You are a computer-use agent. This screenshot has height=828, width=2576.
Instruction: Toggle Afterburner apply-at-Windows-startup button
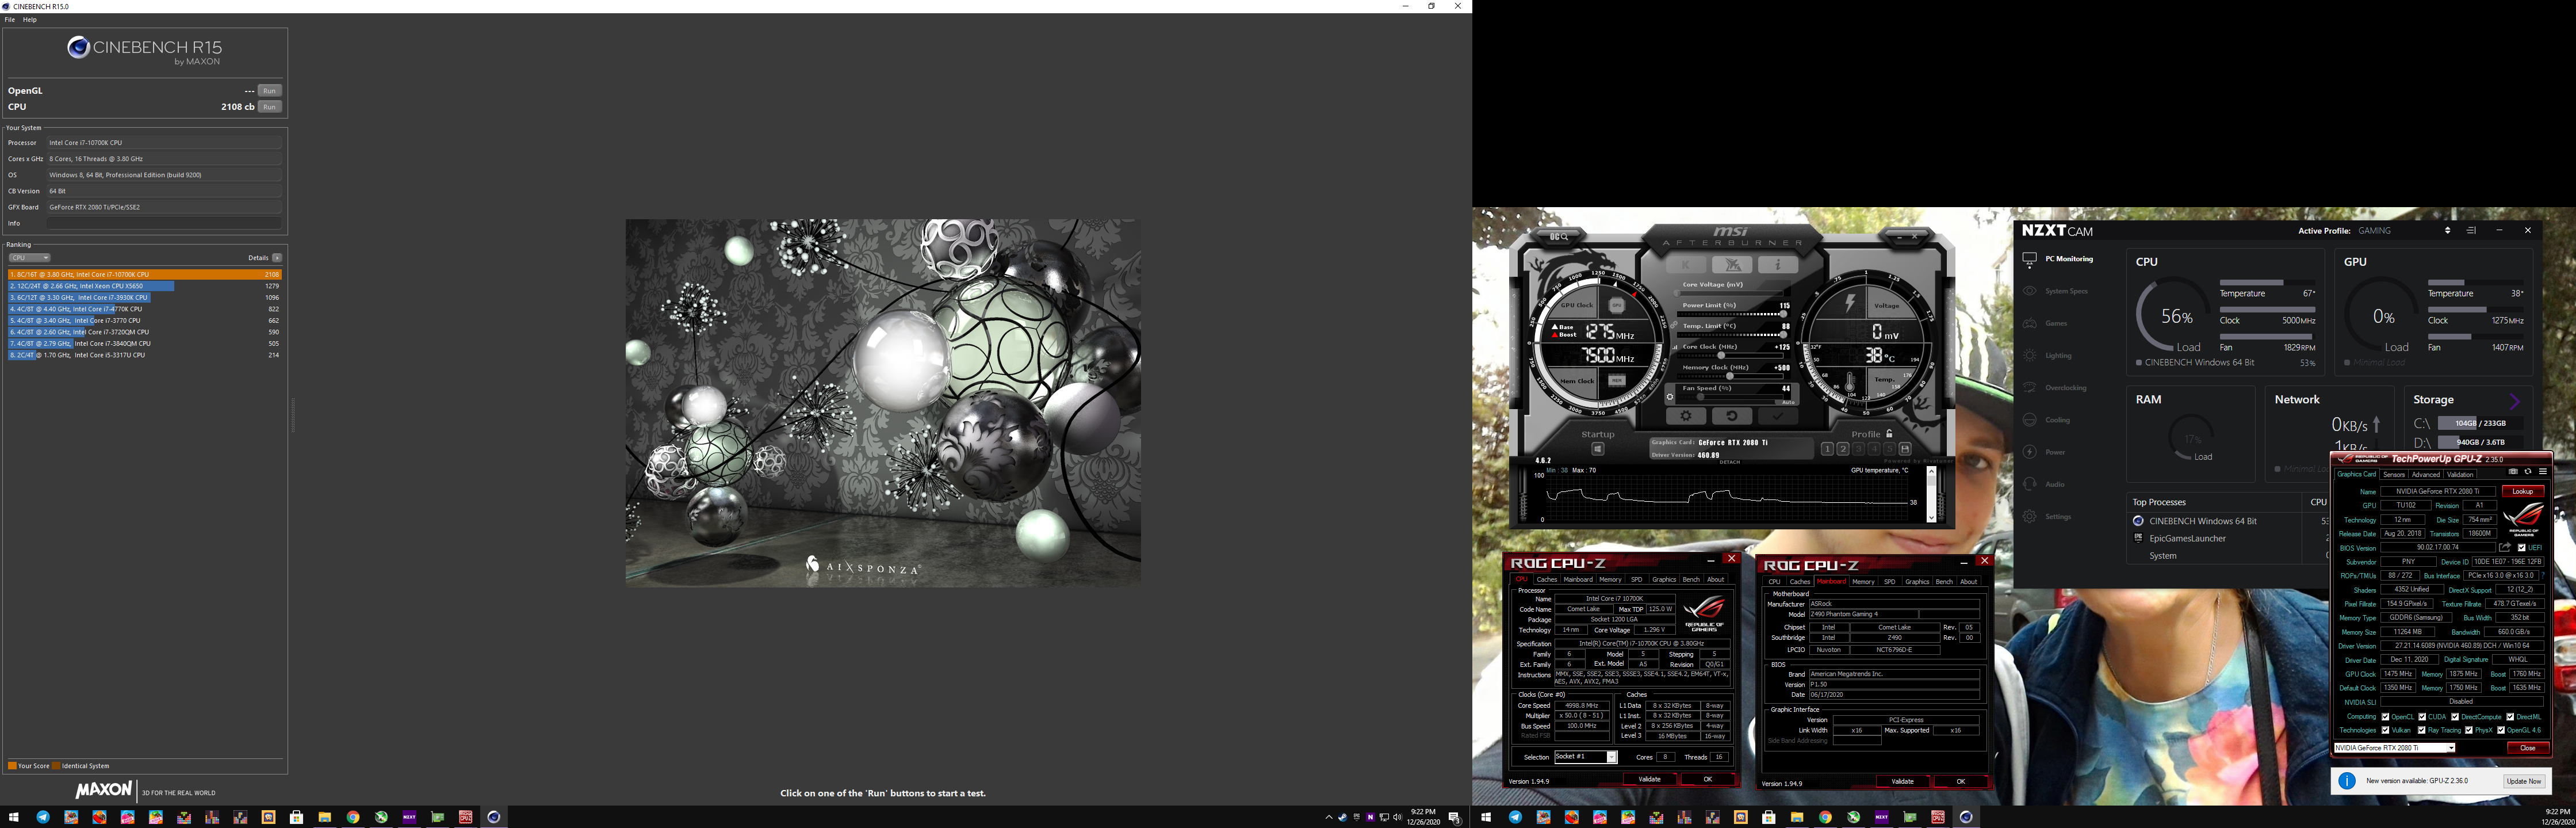1598,449
